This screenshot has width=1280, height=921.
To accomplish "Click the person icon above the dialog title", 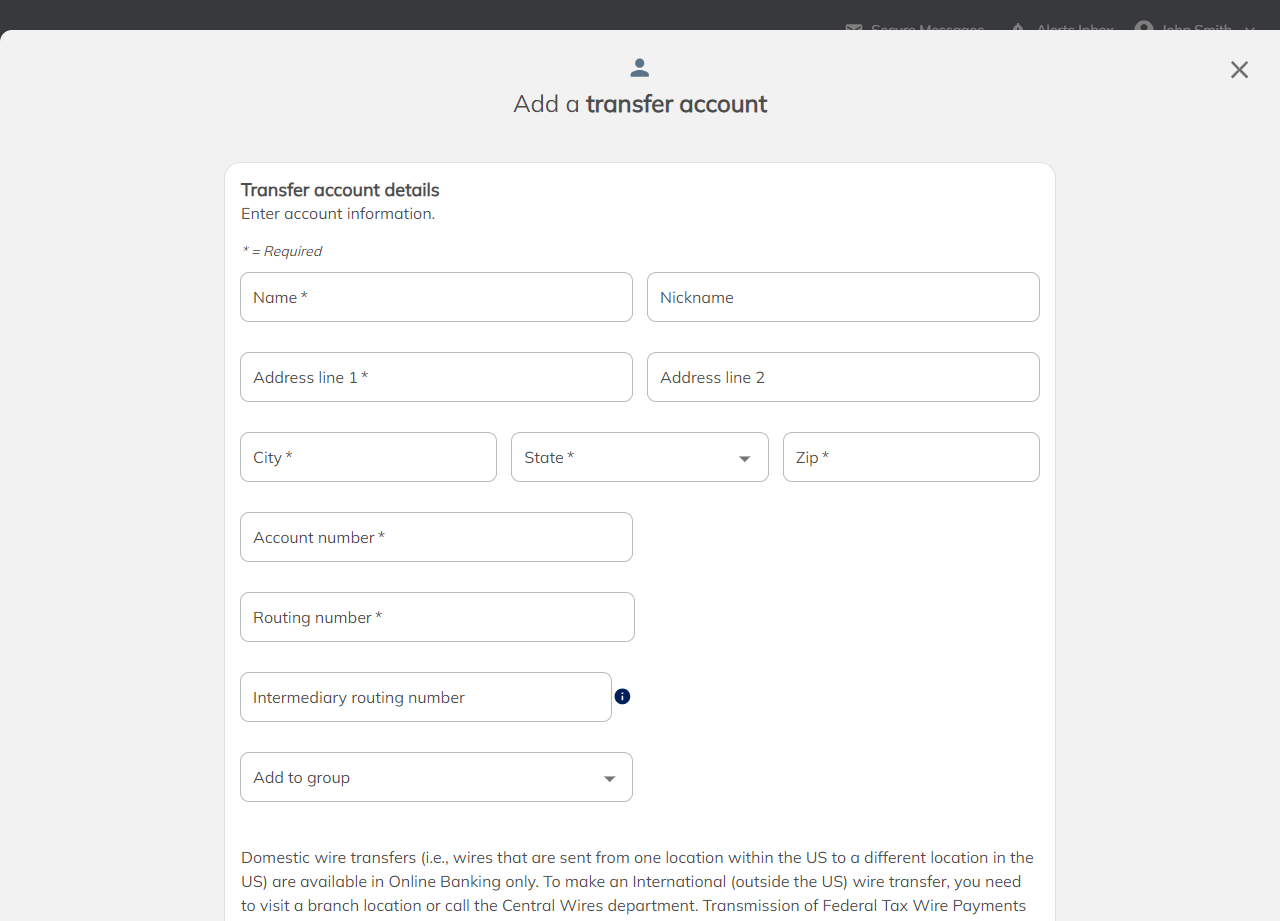I will point(640,68).
